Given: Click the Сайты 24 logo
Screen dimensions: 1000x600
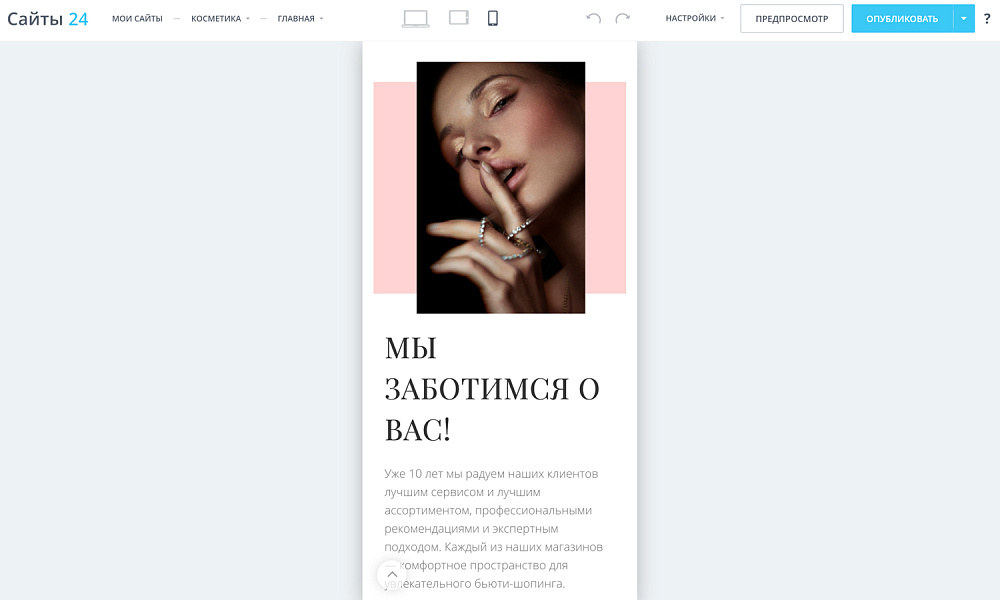Looking at the screenshot, I should pos(48,17).
